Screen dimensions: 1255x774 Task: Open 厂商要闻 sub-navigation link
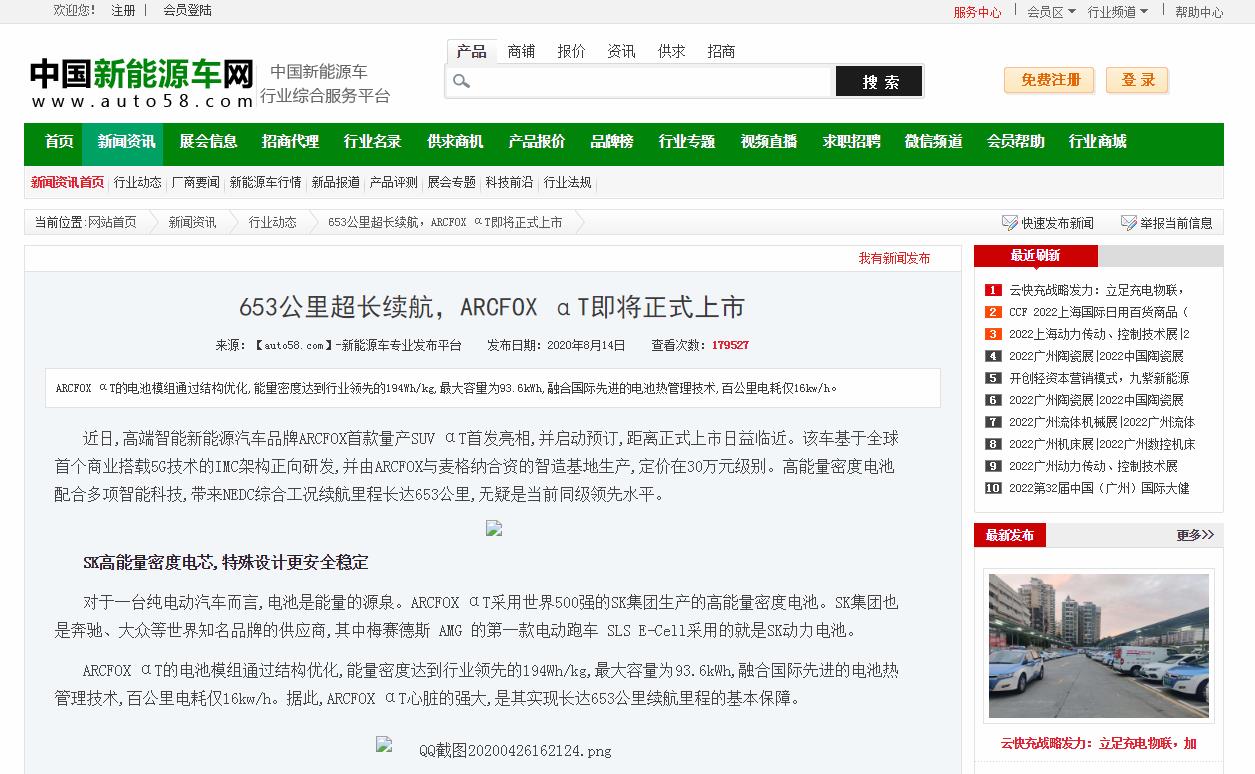[x=196, y=182]
